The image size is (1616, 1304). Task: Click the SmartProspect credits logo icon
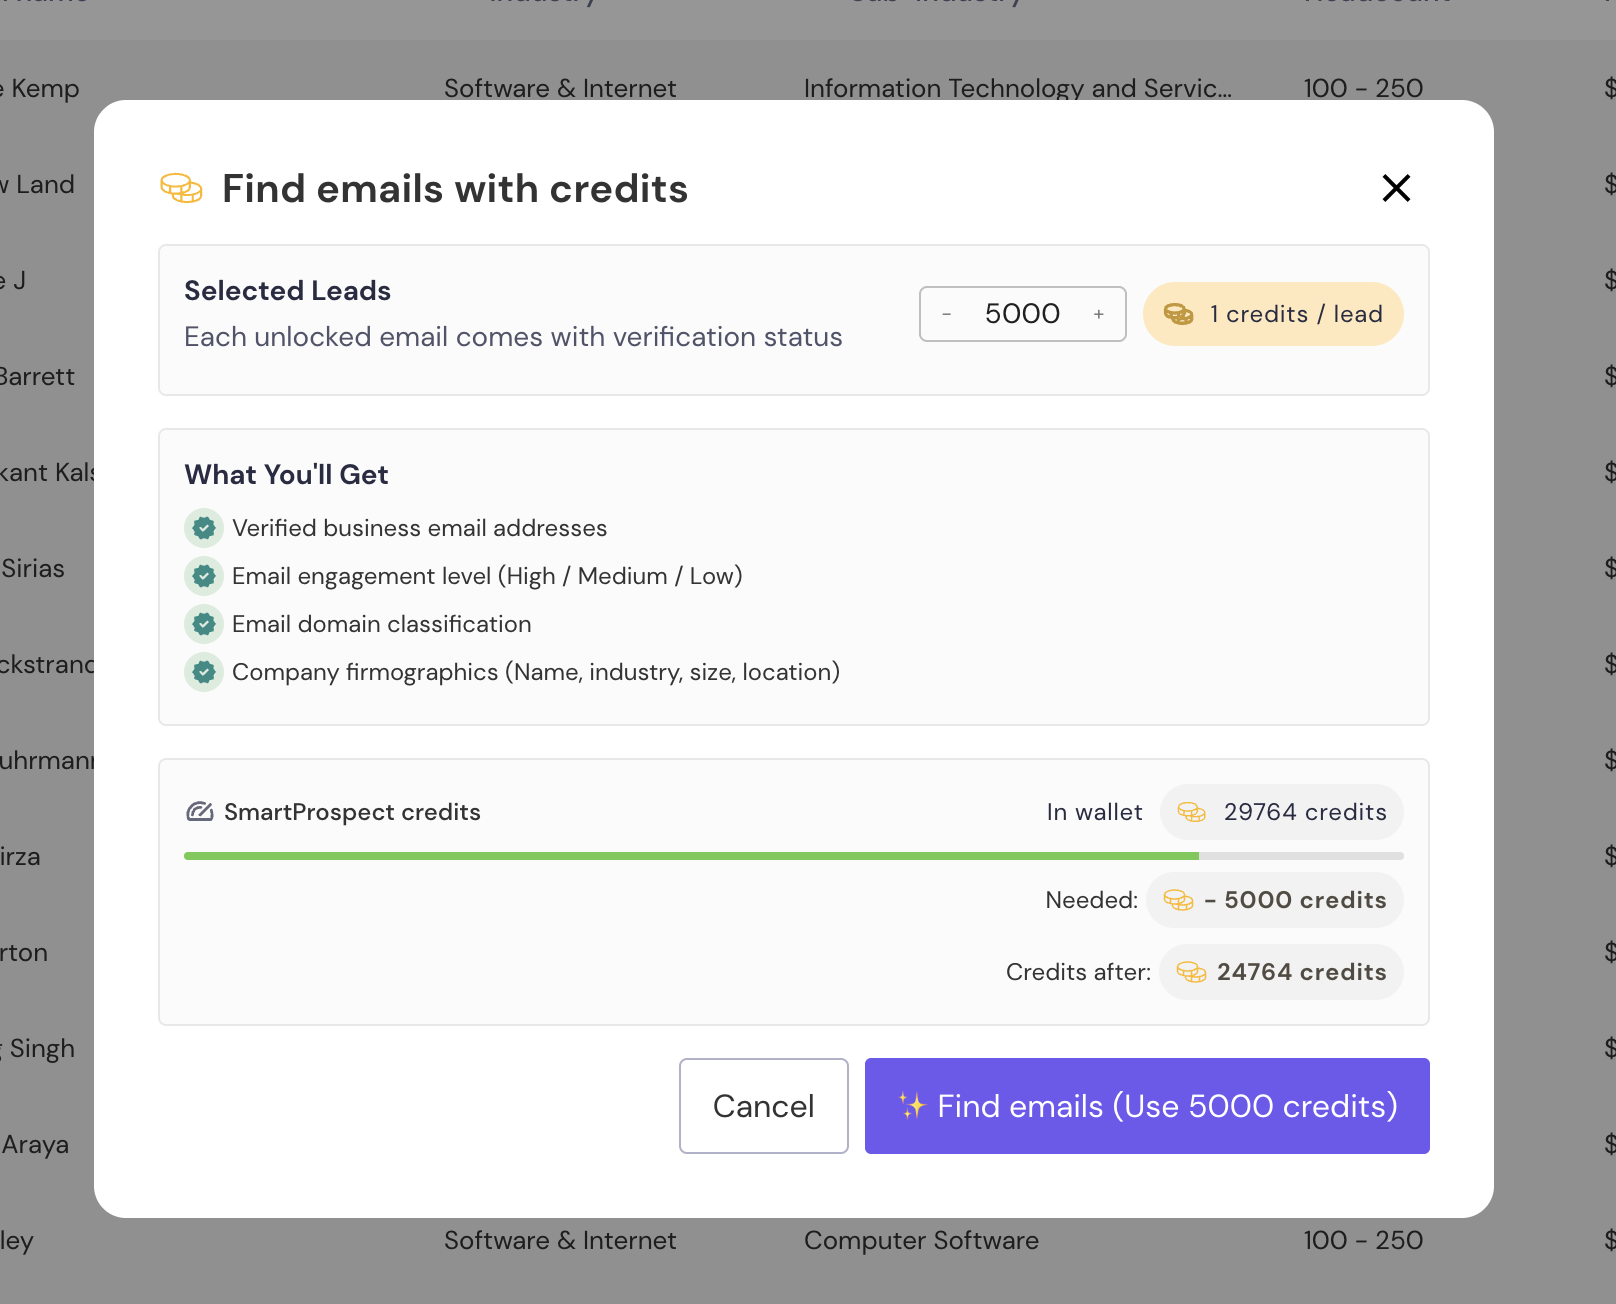tap(200, 812)
